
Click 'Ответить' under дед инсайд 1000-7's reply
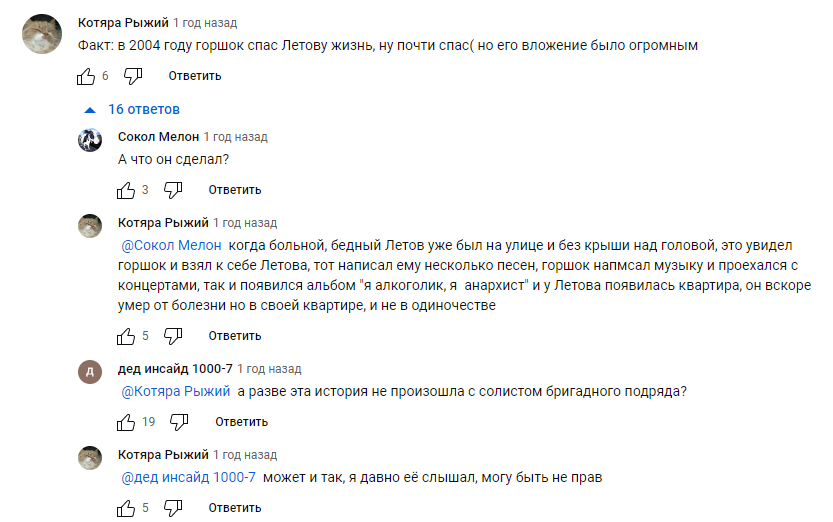point(241,422)
